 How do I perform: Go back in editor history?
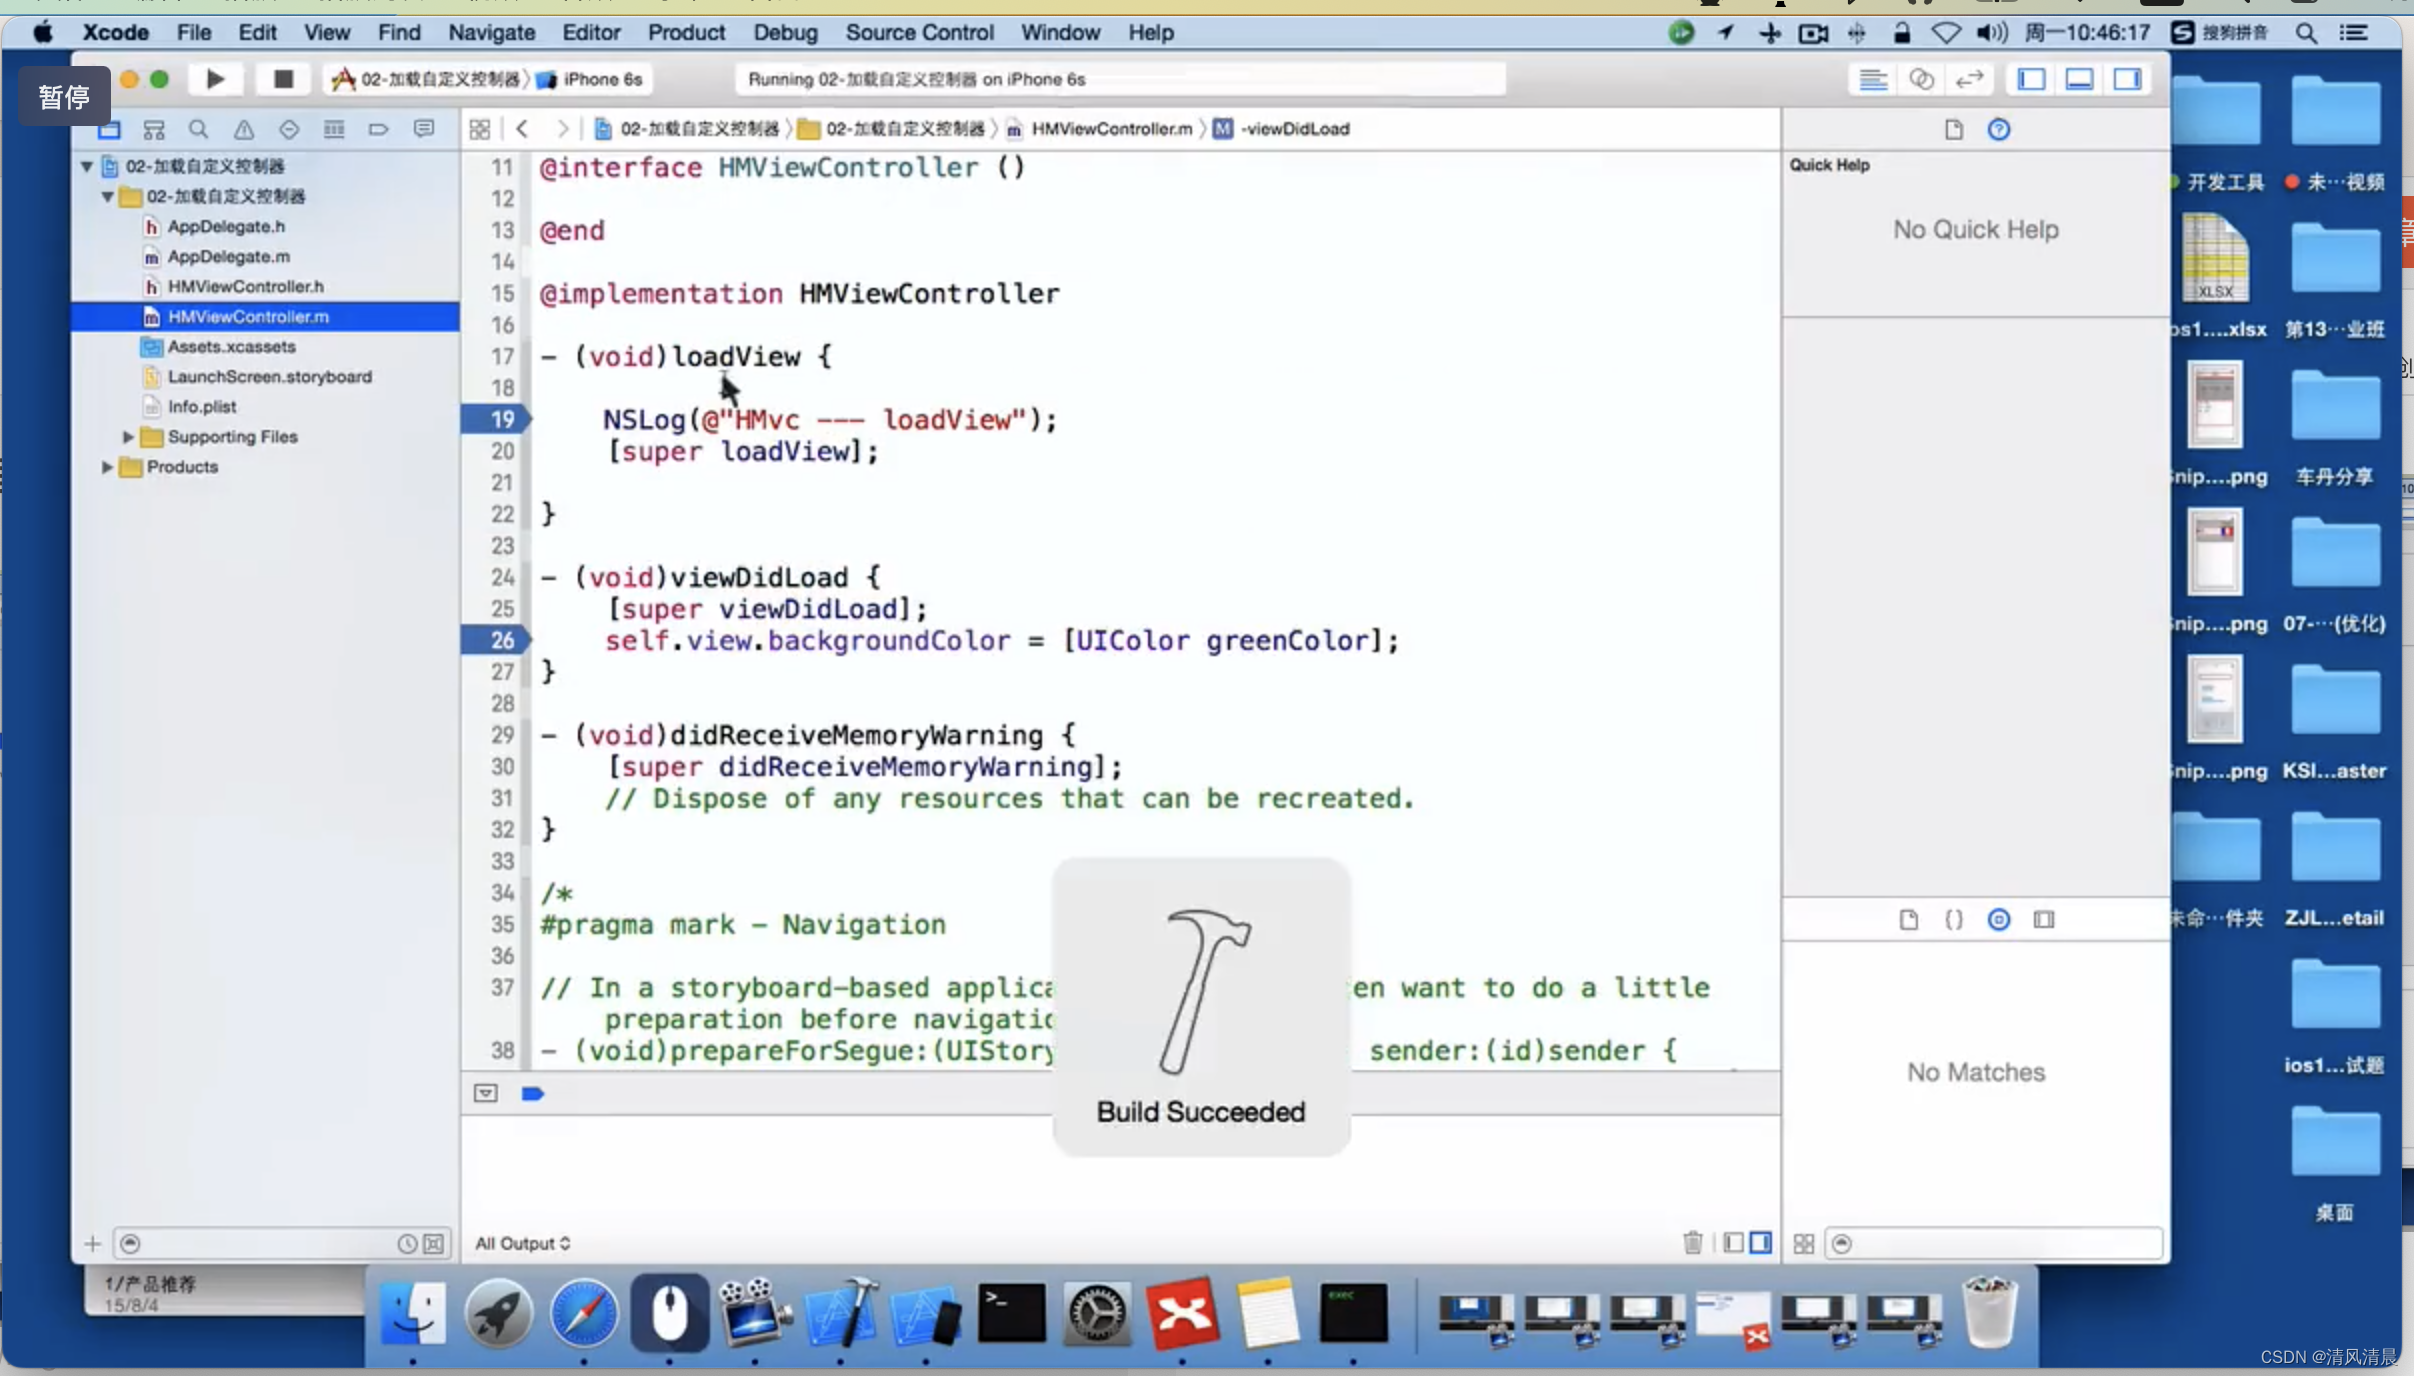coord(522,129)
